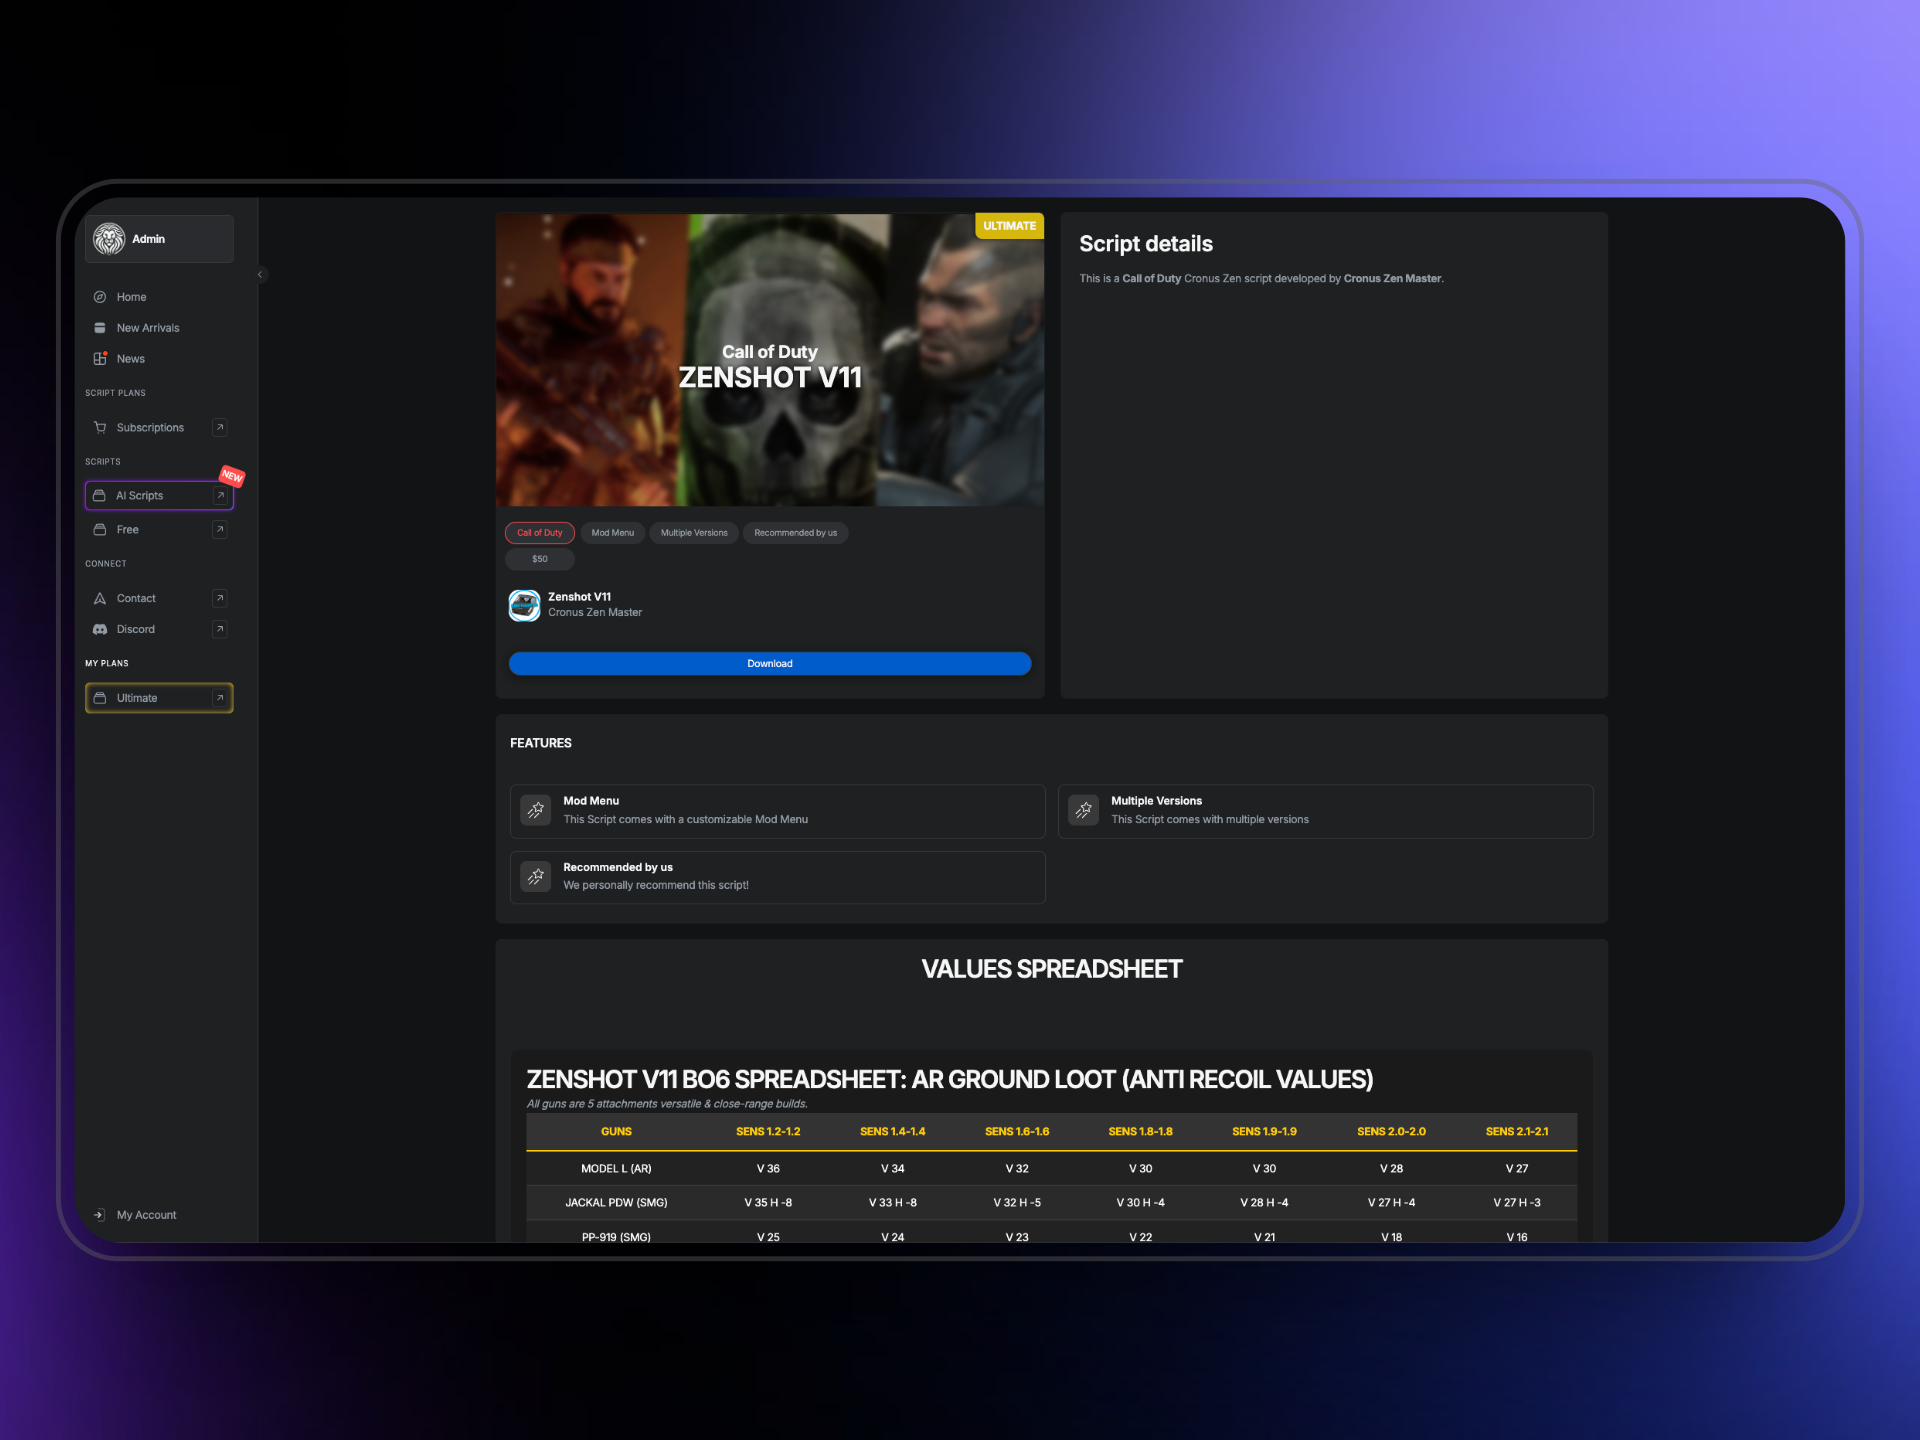The width and height of the screenshot is (1920, 1440).
Task: Click the ULTIMATE badge on banner
Action: click(x=1009, y=226)
